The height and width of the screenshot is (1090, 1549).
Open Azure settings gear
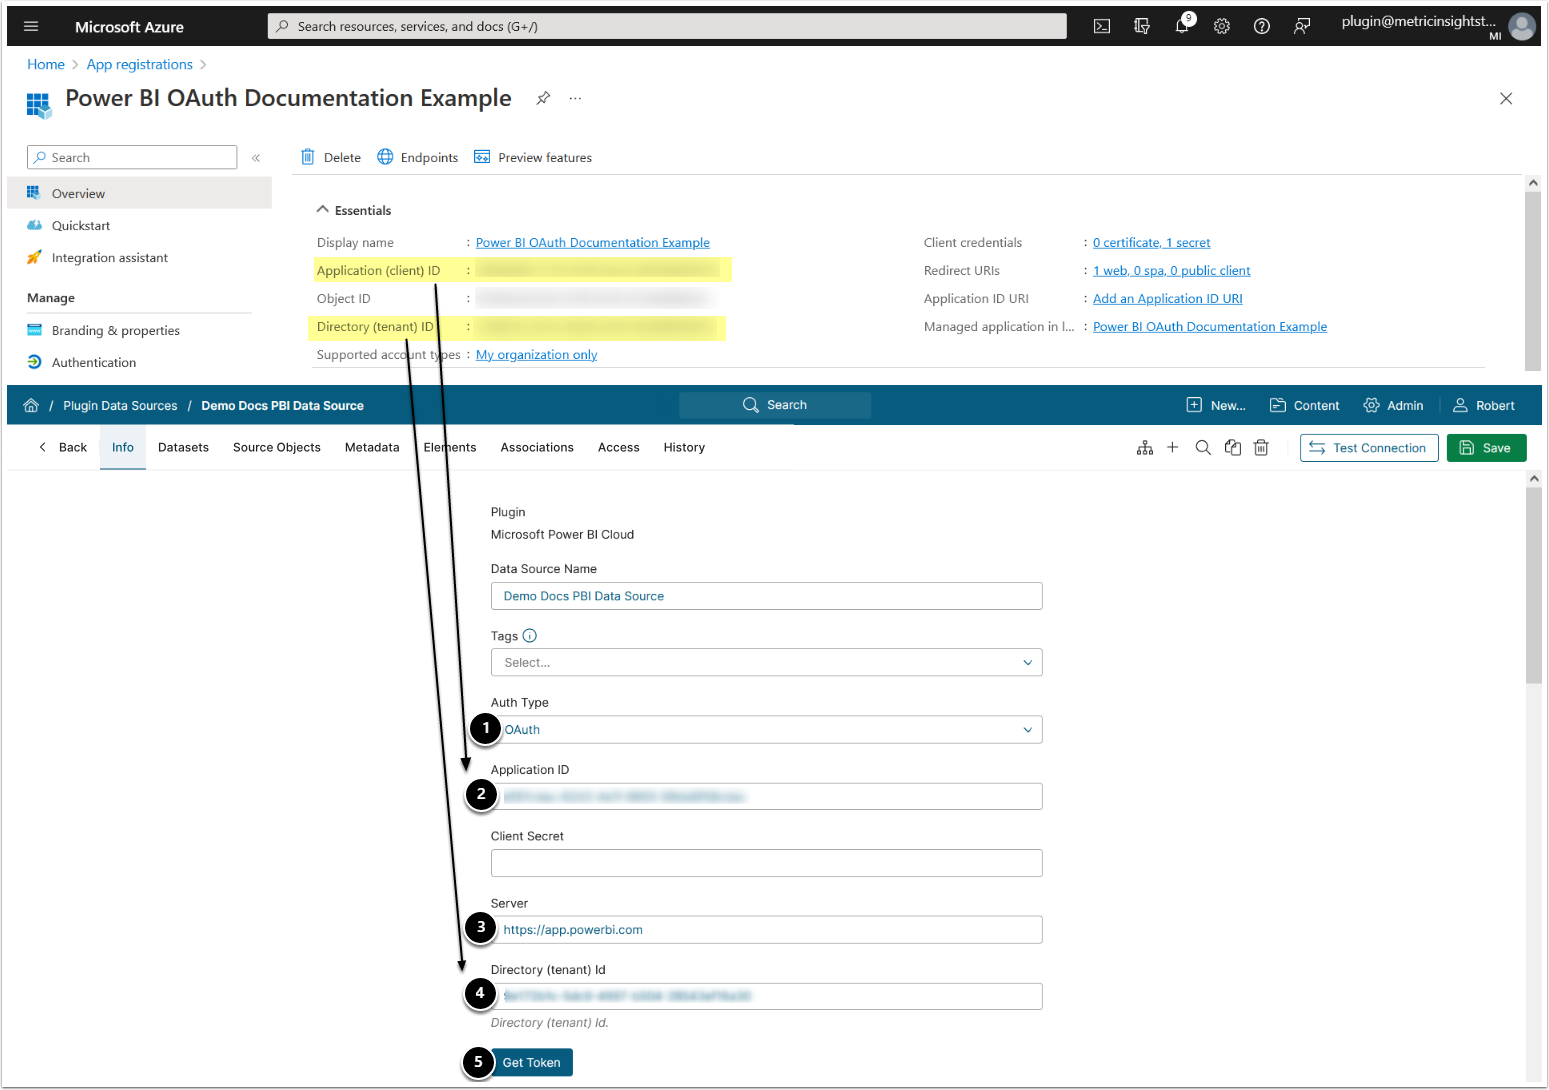1222,27
